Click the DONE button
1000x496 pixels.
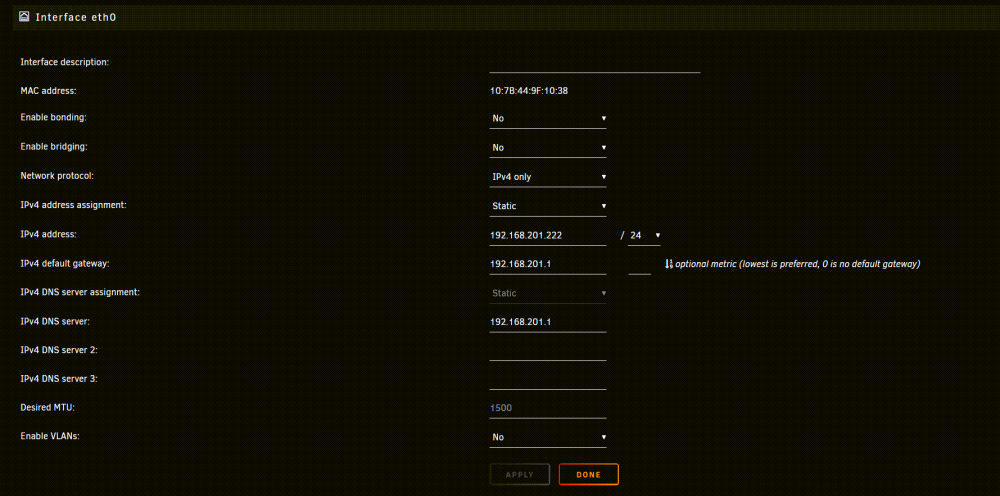pos(589,474)
